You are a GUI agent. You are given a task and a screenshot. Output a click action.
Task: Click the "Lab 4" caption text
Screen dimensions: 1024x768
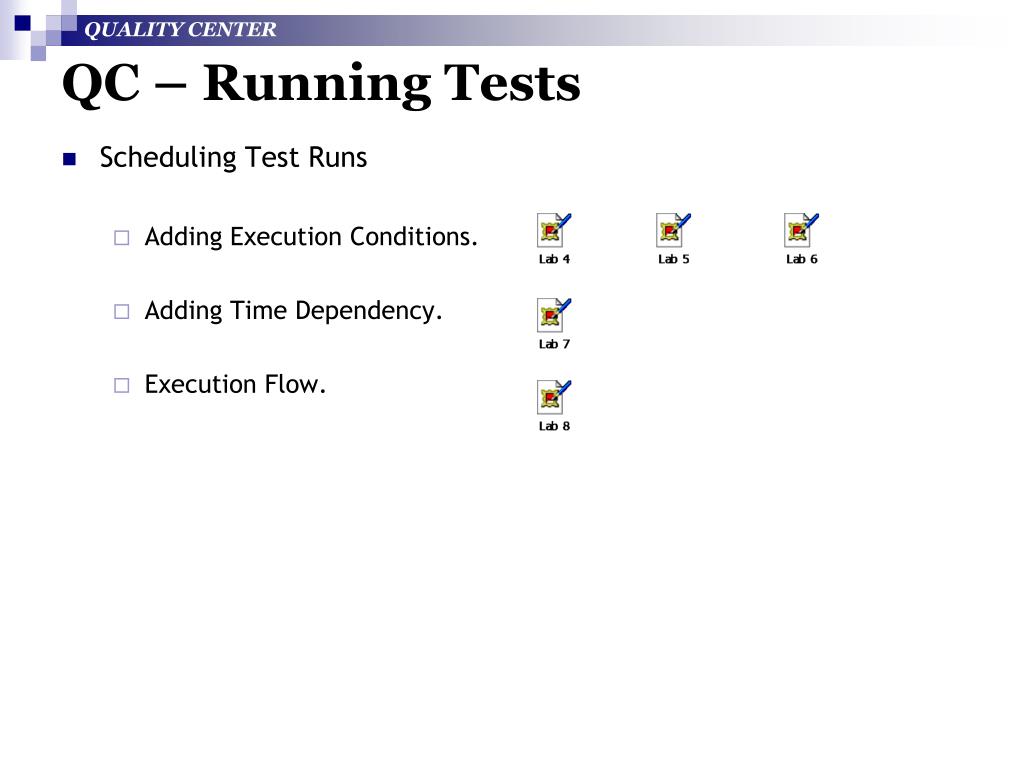tap(554, 259)
